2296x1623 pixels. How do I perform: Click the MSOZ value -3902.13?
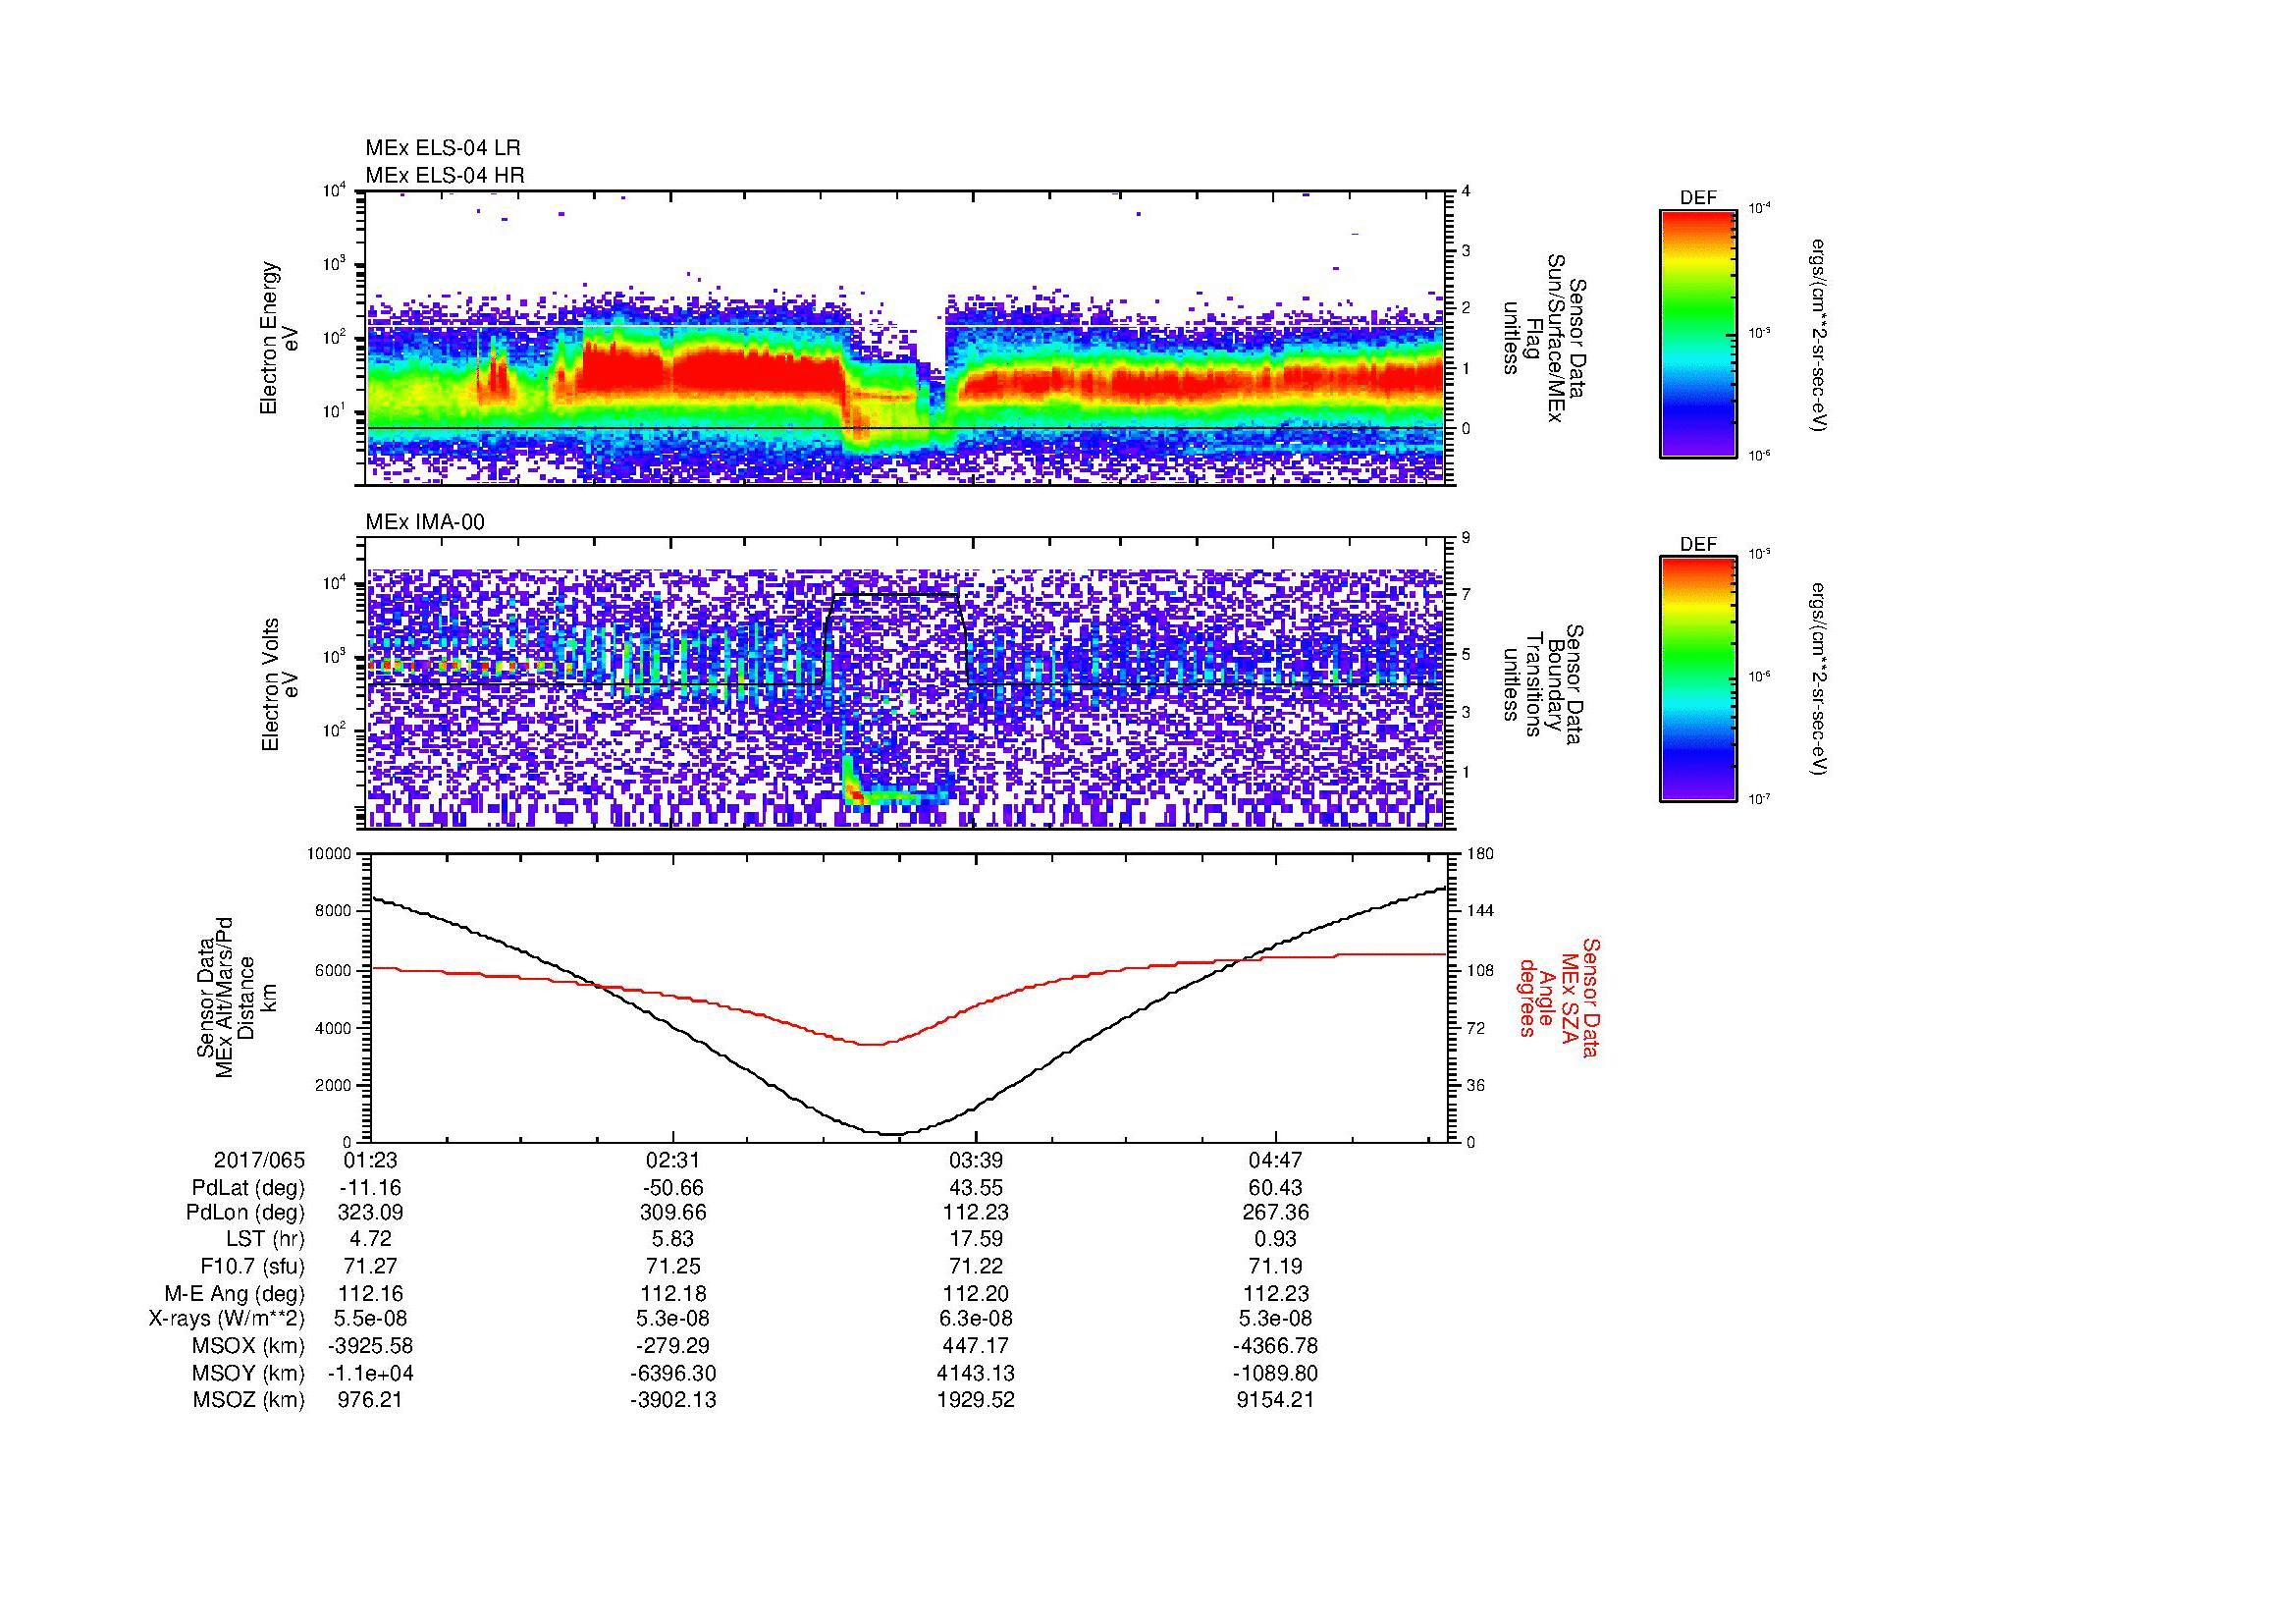(x=673, y=1400)
